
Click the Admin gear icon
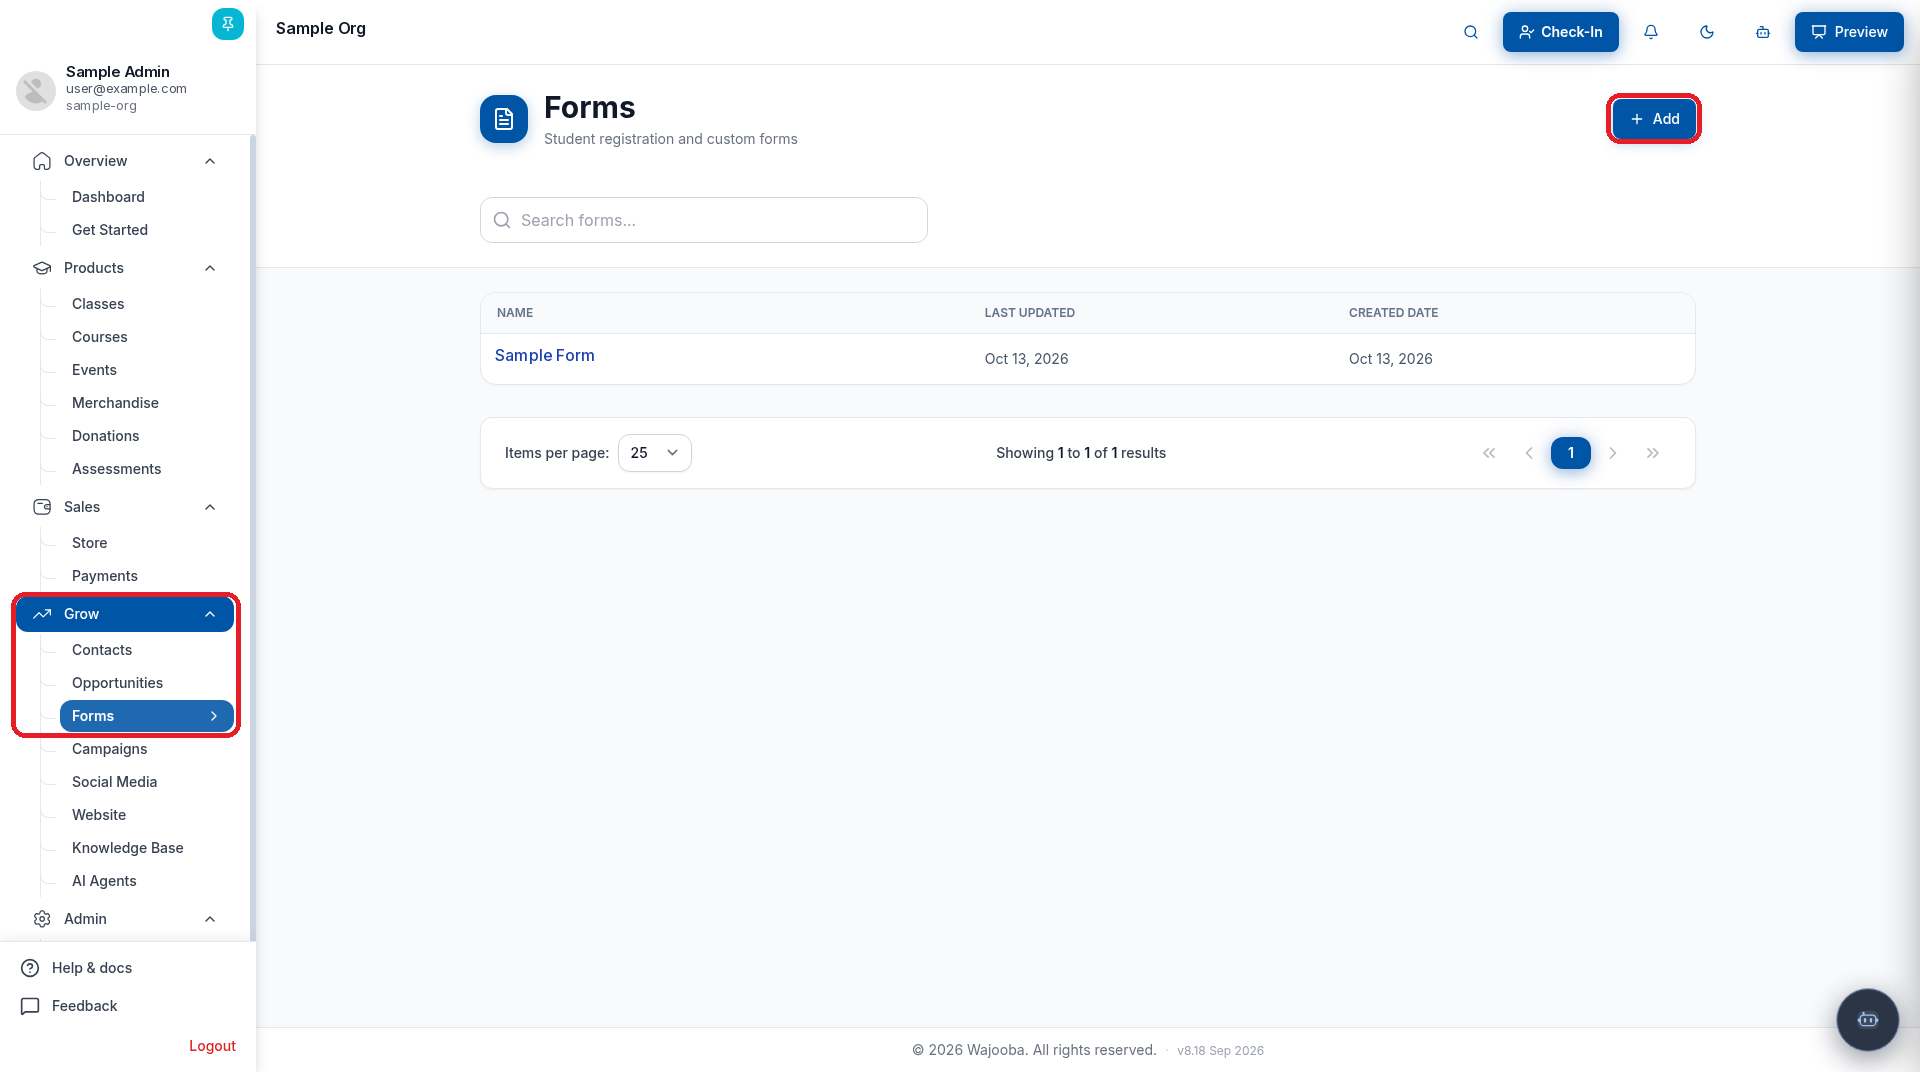42,919
